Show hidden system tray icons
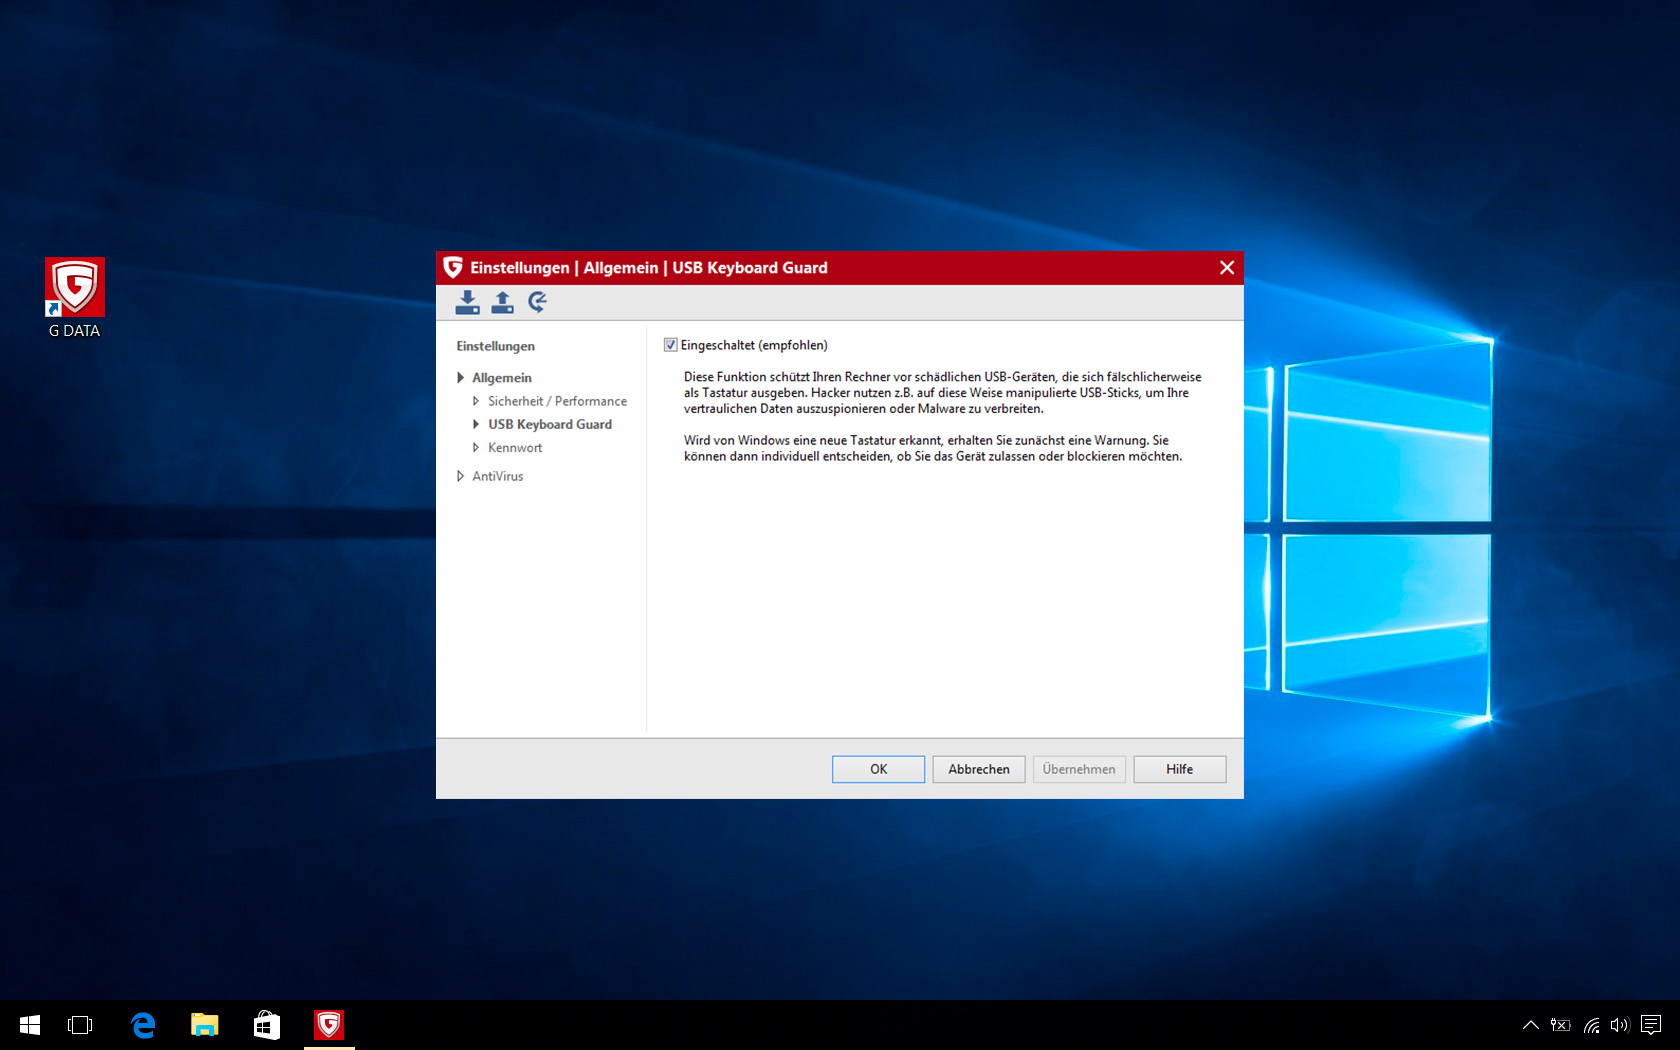This screenshot has height=1050, width=1680. tap(1530, 1025)
